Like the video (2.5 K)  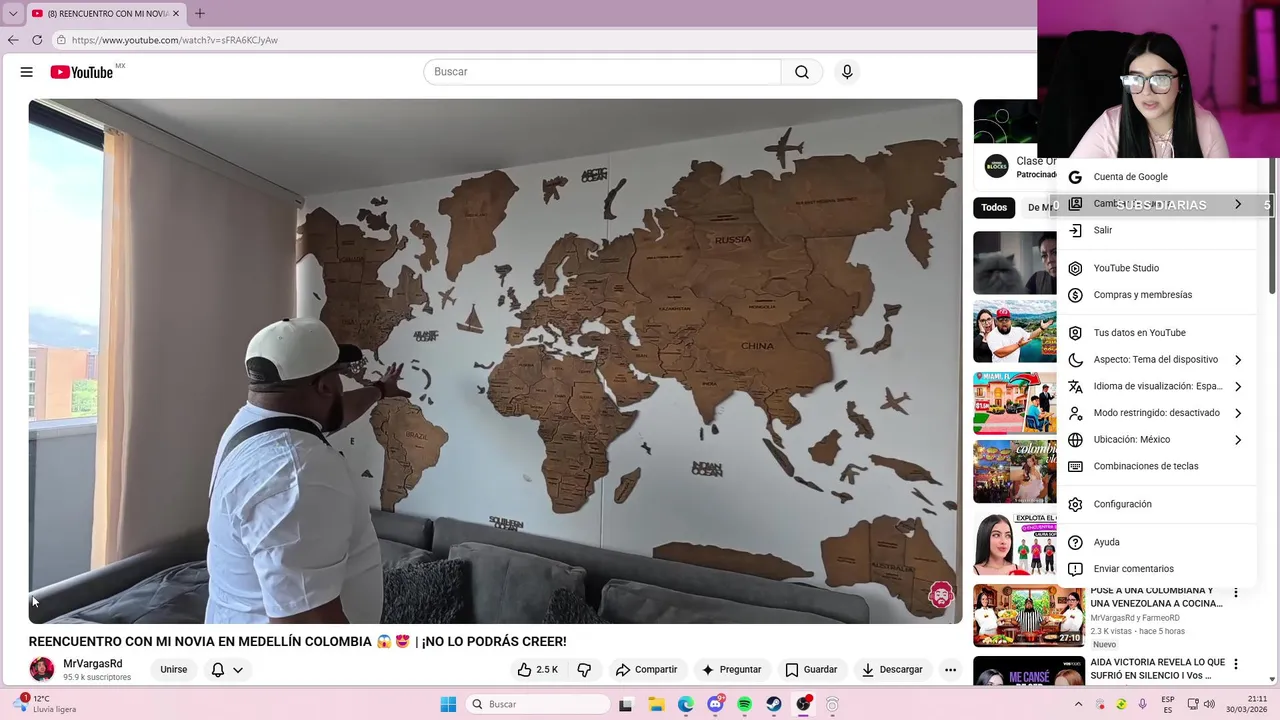(538, 670)
